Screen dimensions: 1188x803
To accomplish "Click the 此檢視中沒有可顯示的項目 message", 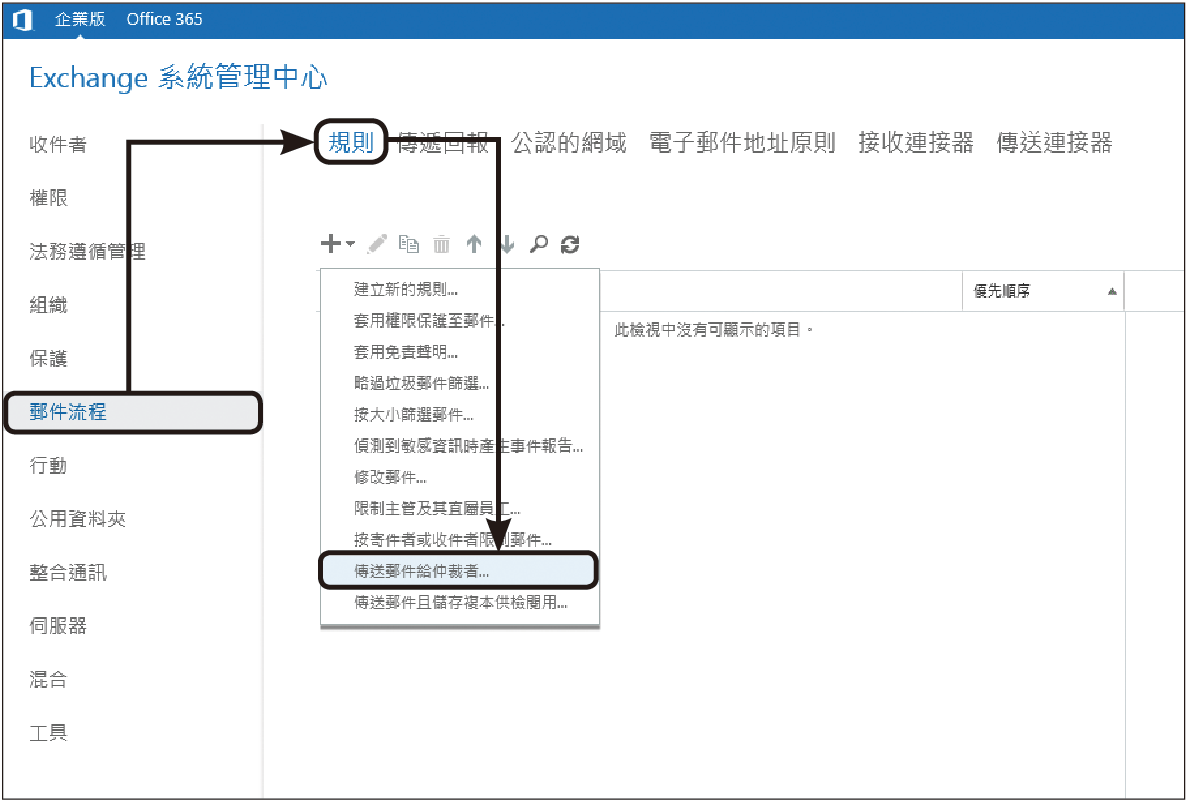I will [713, 330].
